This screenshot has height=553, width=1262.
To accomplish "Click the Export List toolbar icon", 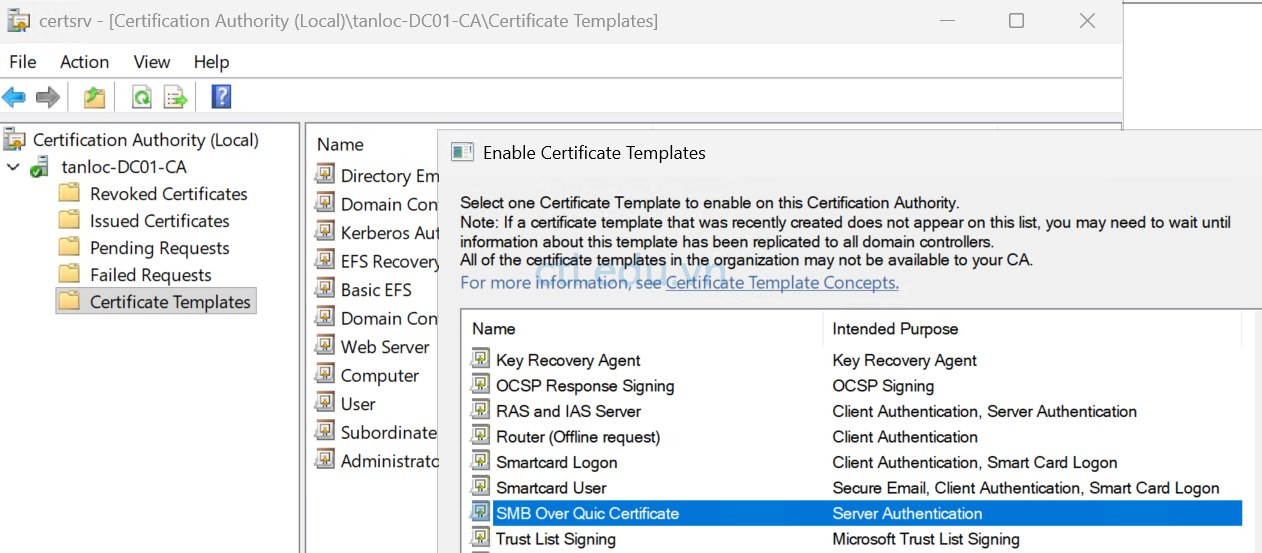I will [x=176, y=97].
